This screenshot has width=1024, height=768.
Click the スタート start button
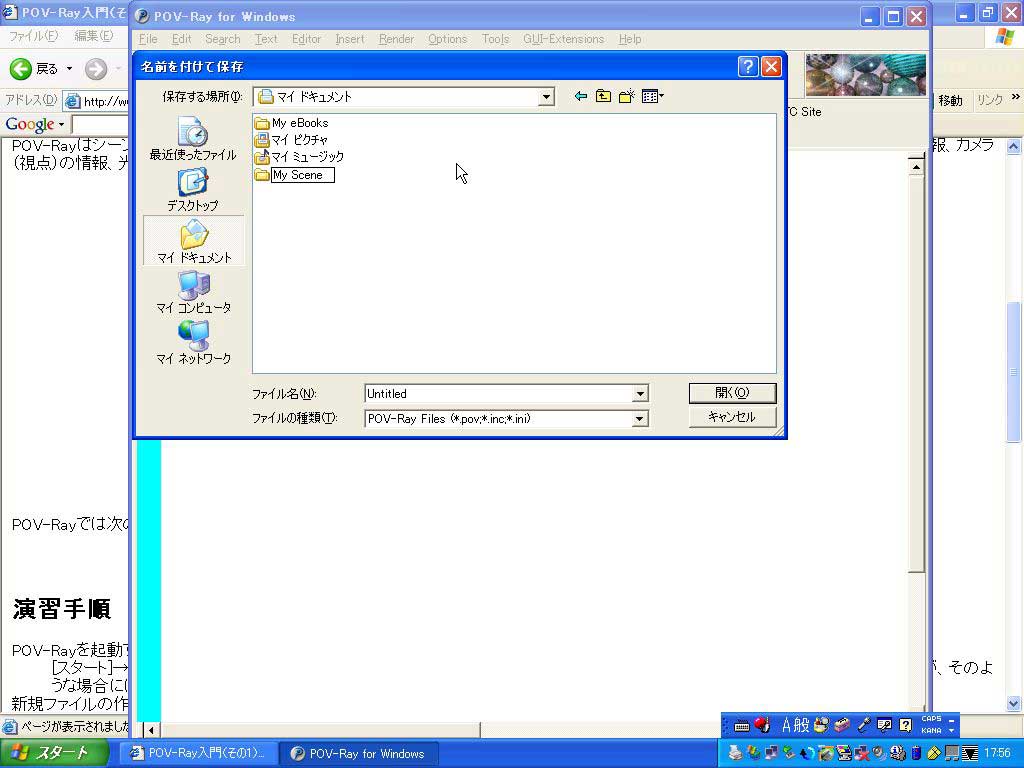point(54,753)
